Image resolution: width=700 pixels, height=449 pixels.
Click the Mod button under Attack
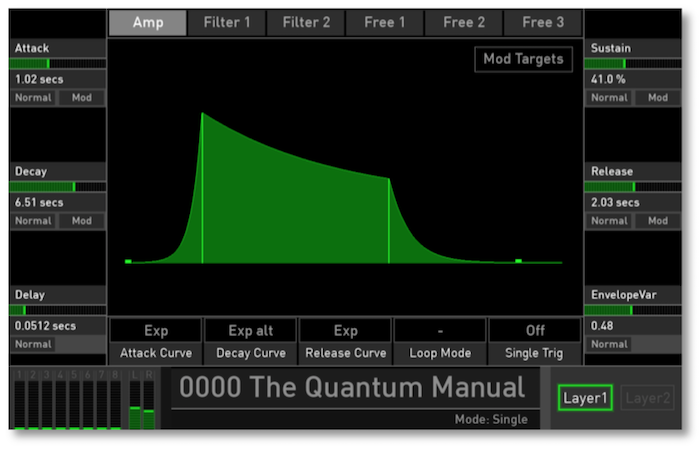point(81,98)
